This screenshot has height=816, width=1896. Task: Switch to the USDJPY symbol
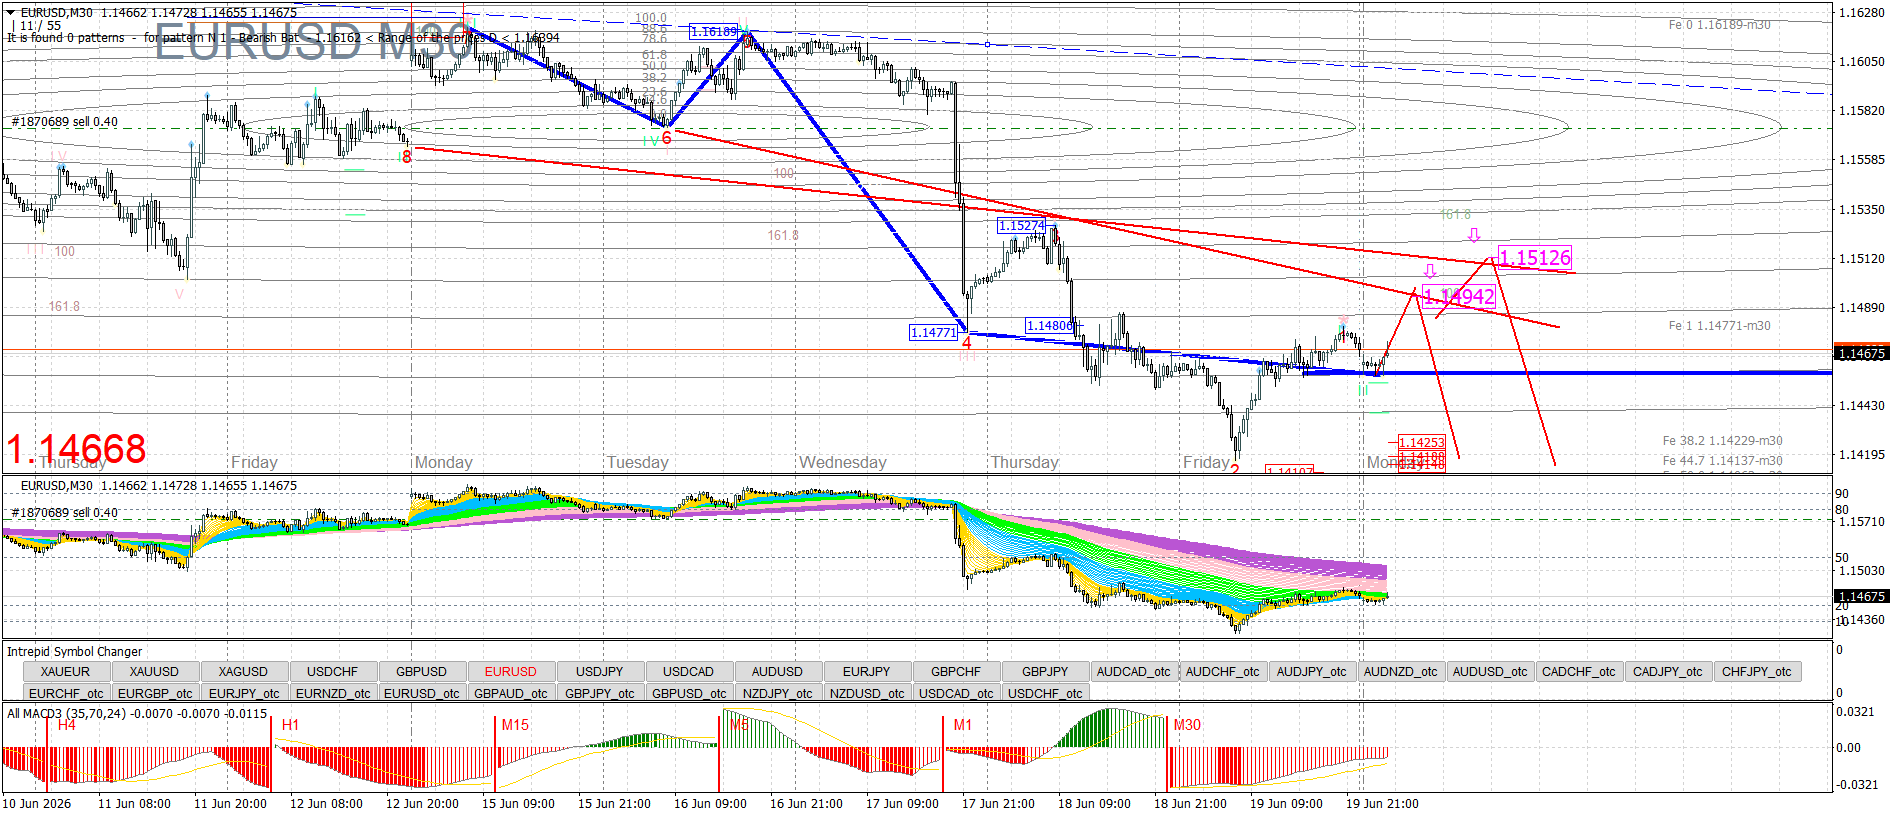tap(600, 672)
